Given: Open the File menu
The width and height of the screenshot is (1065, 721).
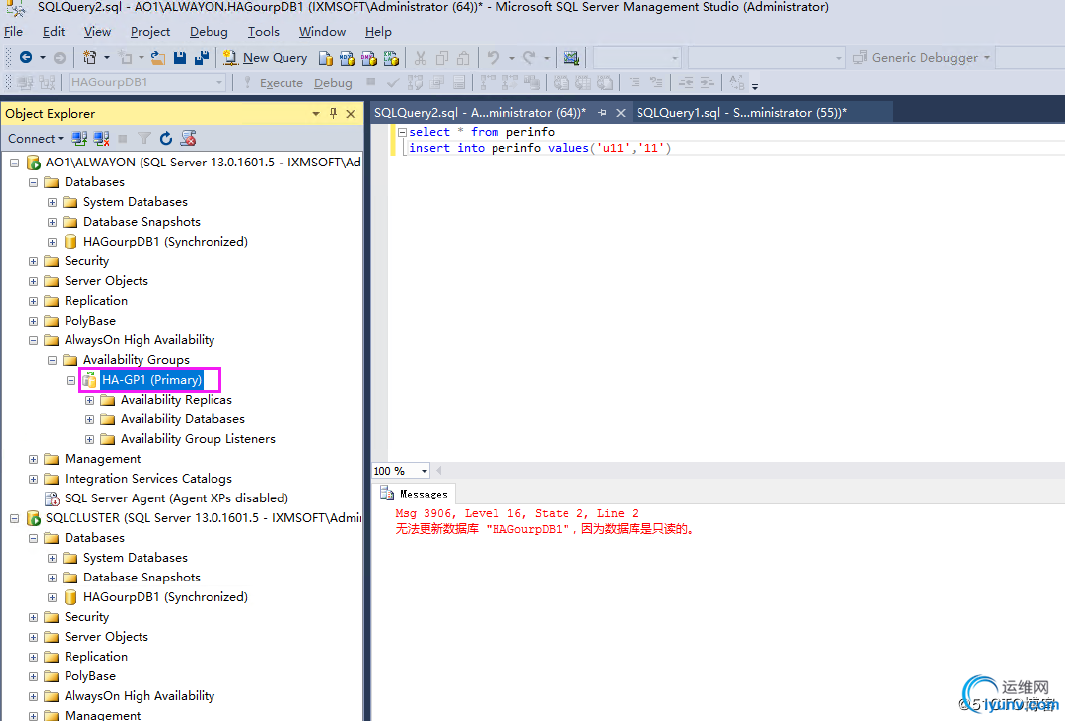Looking at the screenshot, I should click(x=14, y=32).
